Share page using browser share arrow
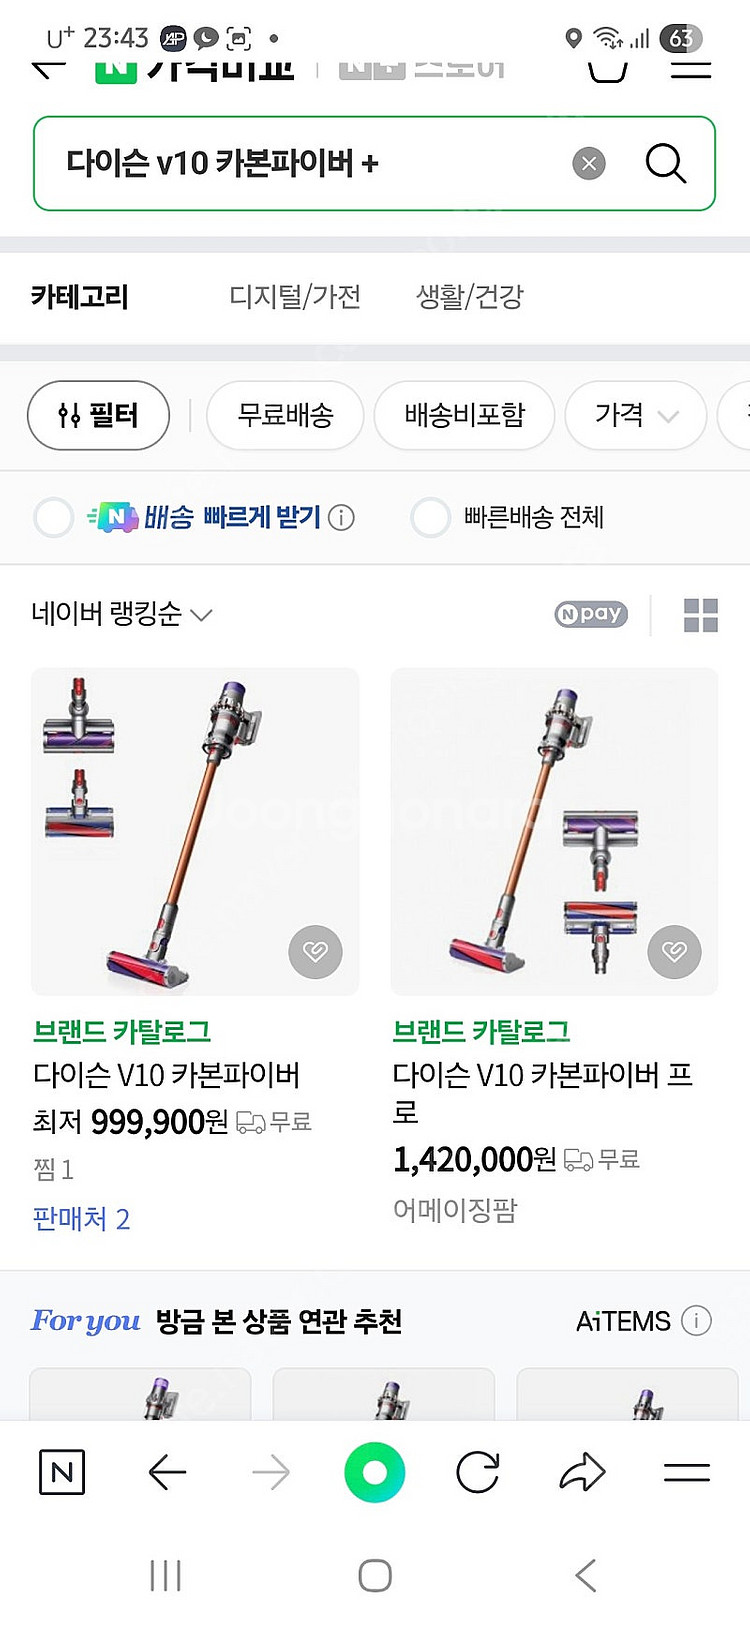The height and width of the screenshot is (1625, 750). click(582, 1472)
